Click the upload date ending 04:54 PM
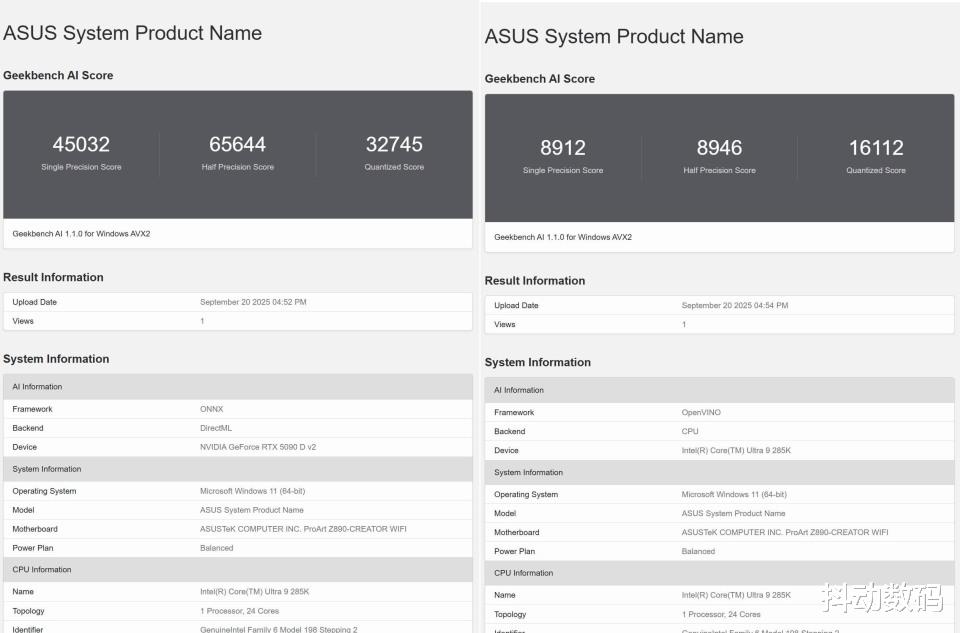960x633 pixels. [735, 305]
